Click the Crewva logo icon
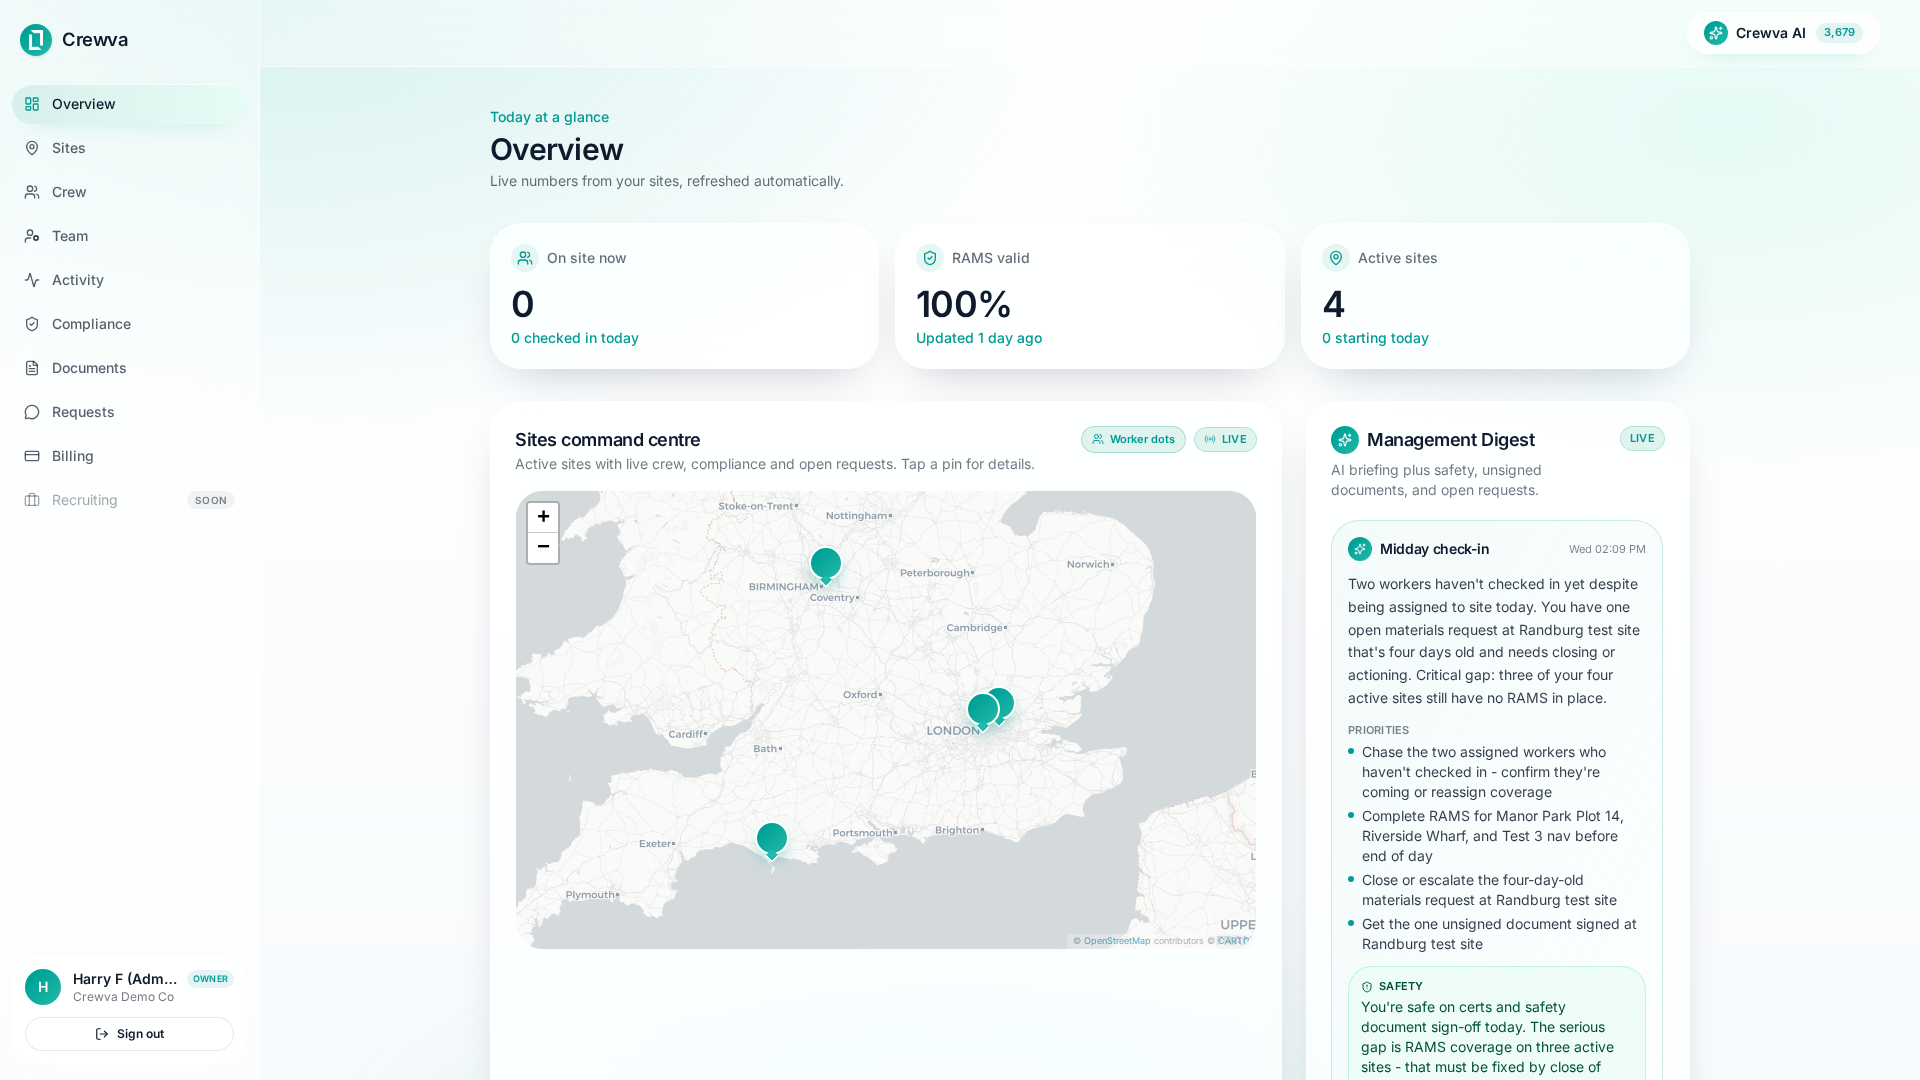The image size is (1920, 1080). (x=36, y=40)
